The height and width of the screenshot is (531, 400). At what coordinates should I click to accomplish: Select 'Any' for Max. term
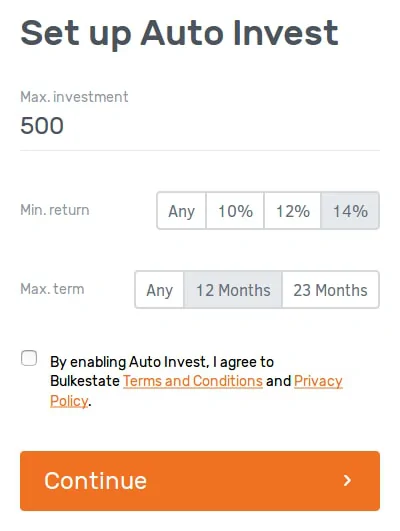click(160, 290)
